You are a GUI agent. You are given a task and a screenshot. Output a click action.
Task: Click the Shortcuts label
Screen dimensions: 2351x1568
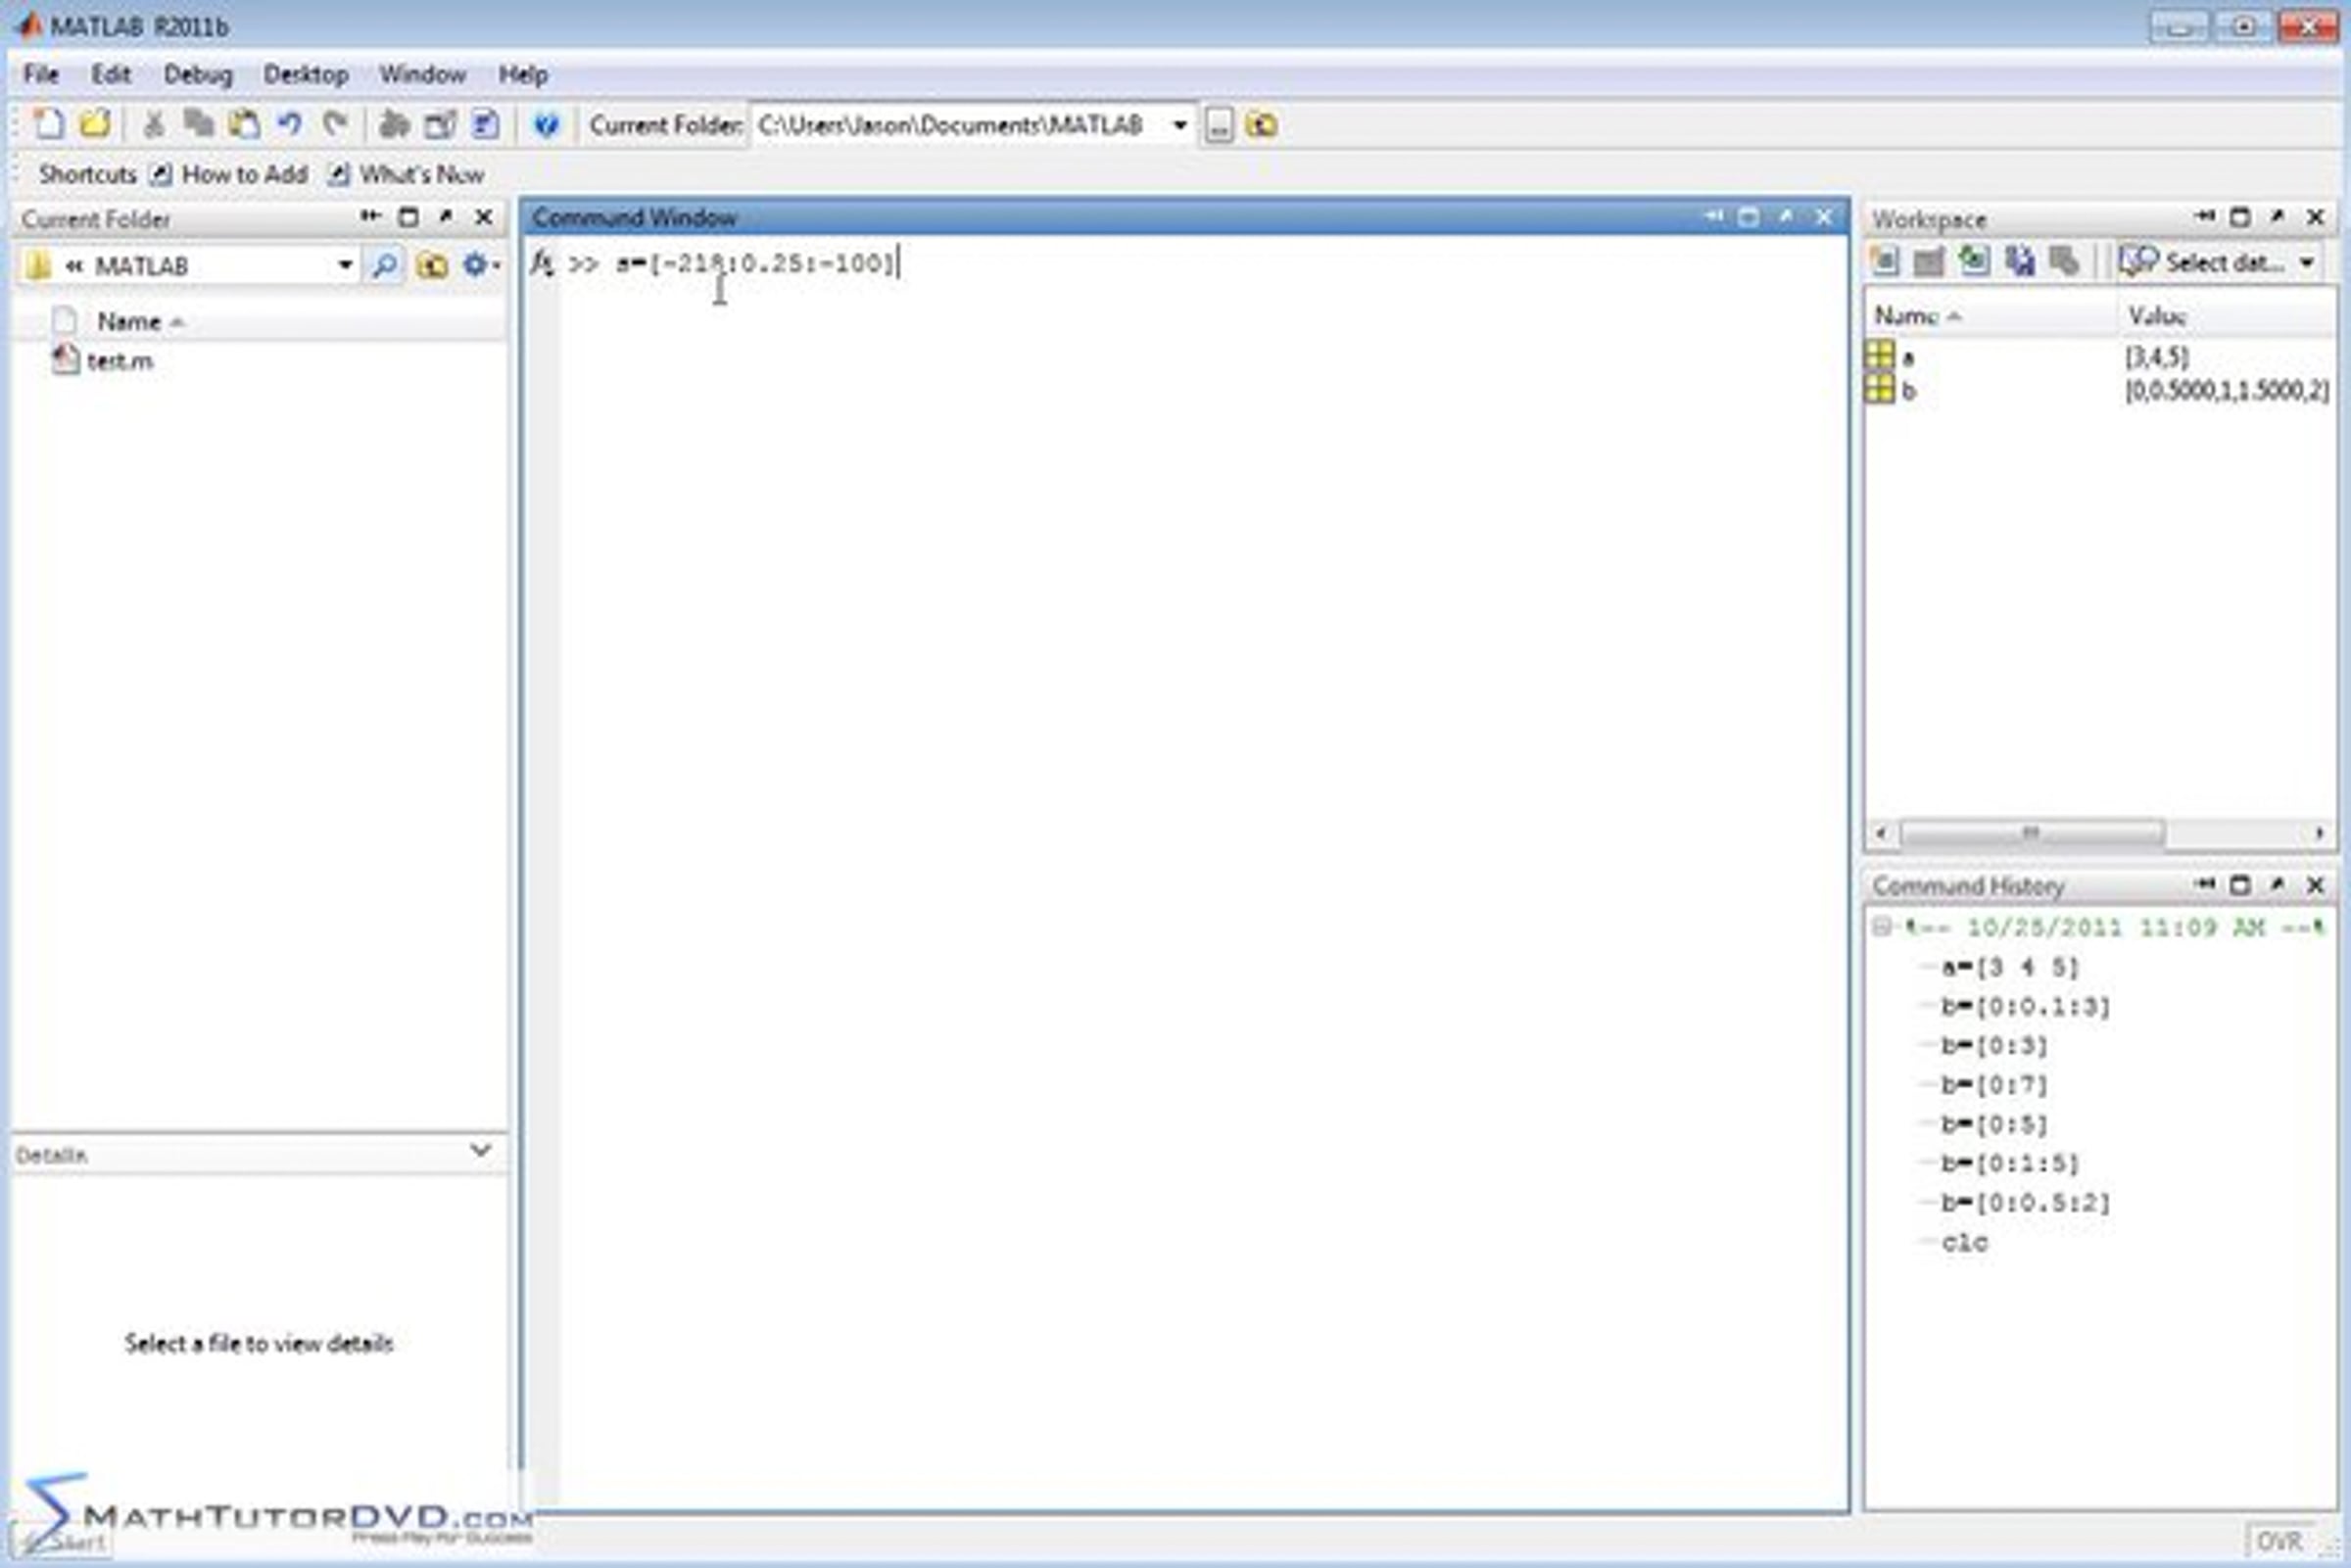point(87,174)
